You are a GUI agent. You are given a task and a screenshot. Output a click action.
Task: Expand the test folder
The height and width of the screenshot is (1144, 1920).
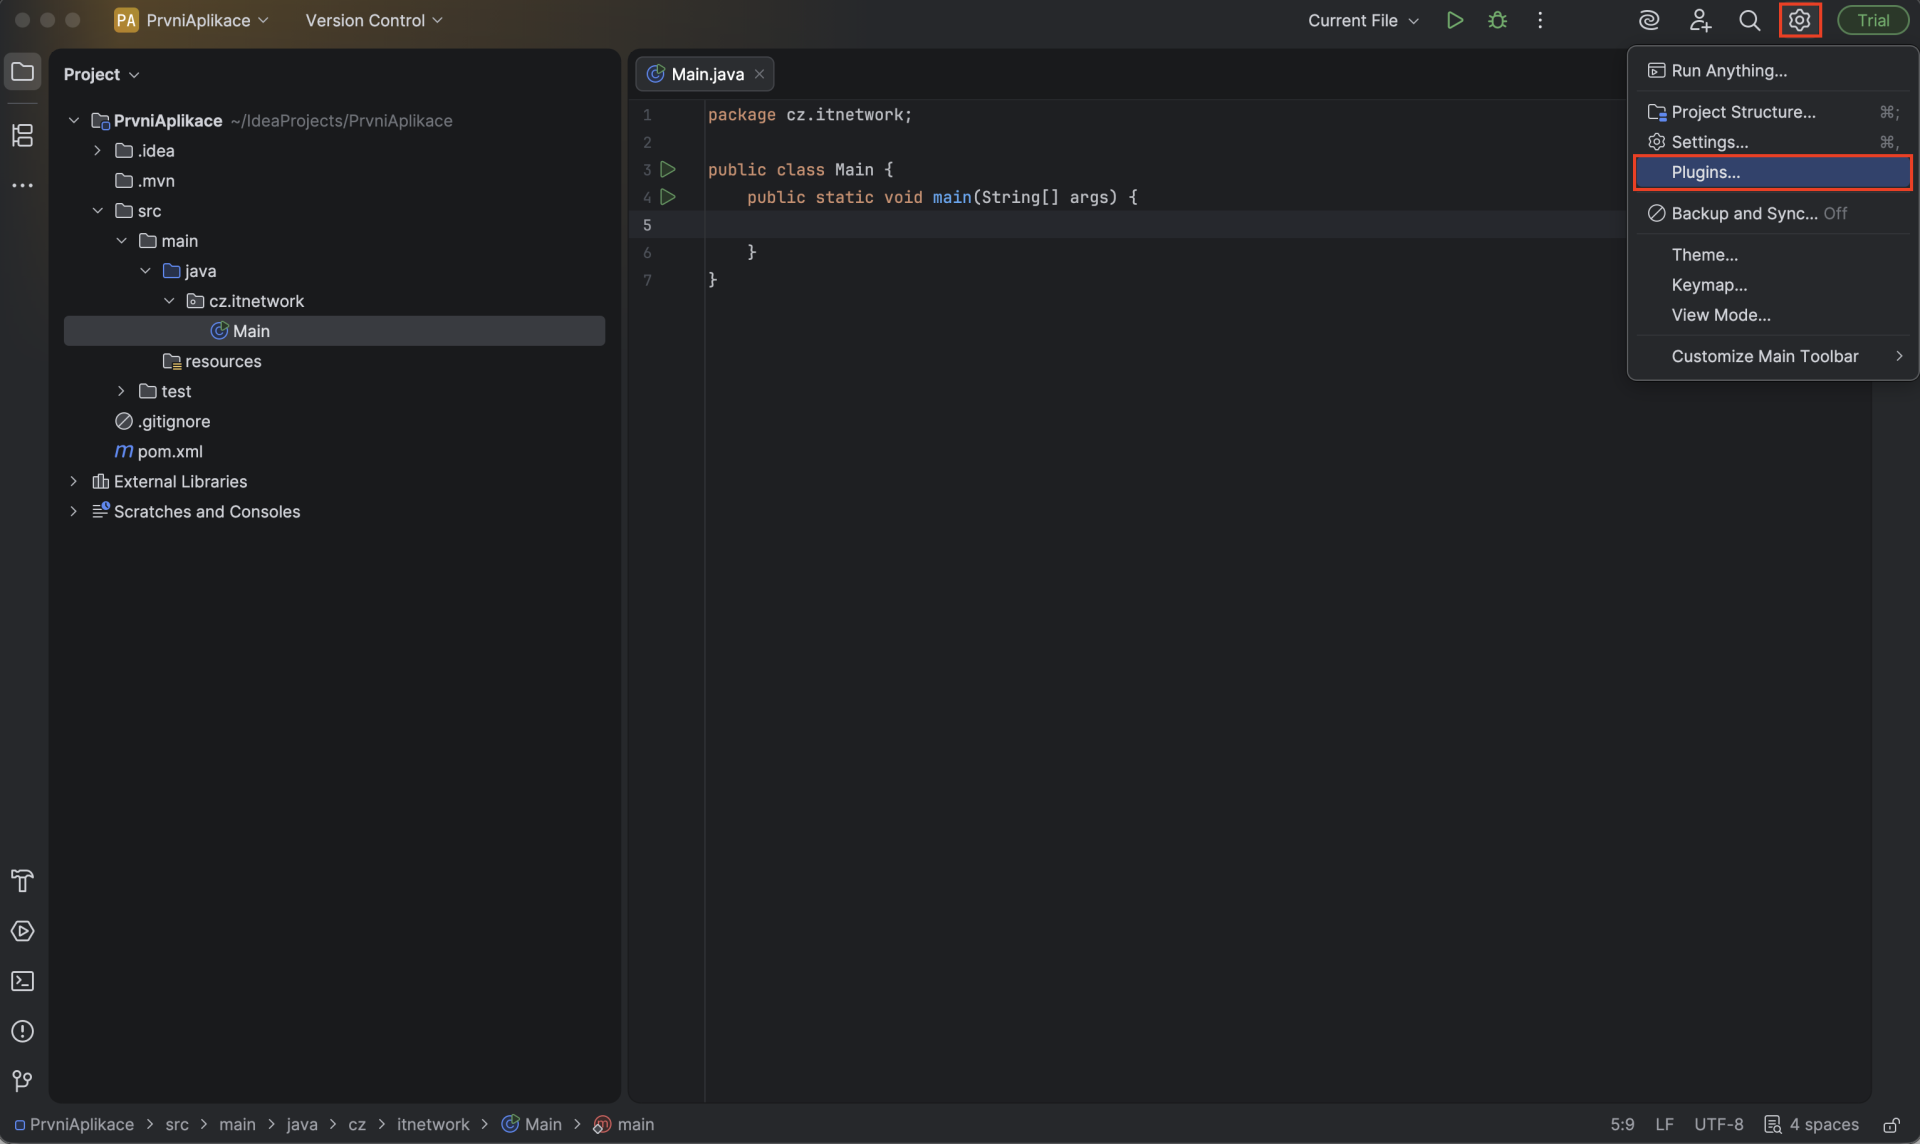pos(121,390)
